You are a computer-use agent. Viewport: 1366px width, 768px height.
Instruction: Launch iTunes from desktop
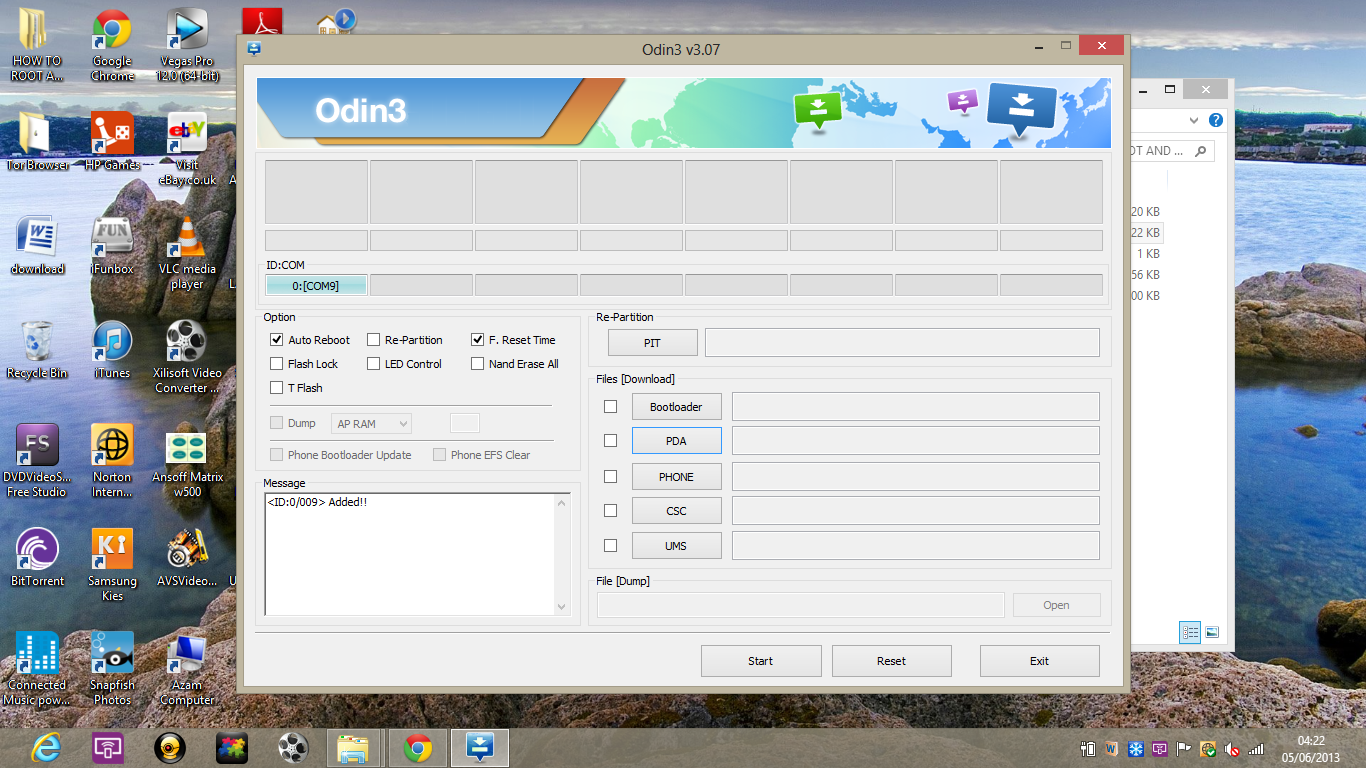[x=112, y=349]
